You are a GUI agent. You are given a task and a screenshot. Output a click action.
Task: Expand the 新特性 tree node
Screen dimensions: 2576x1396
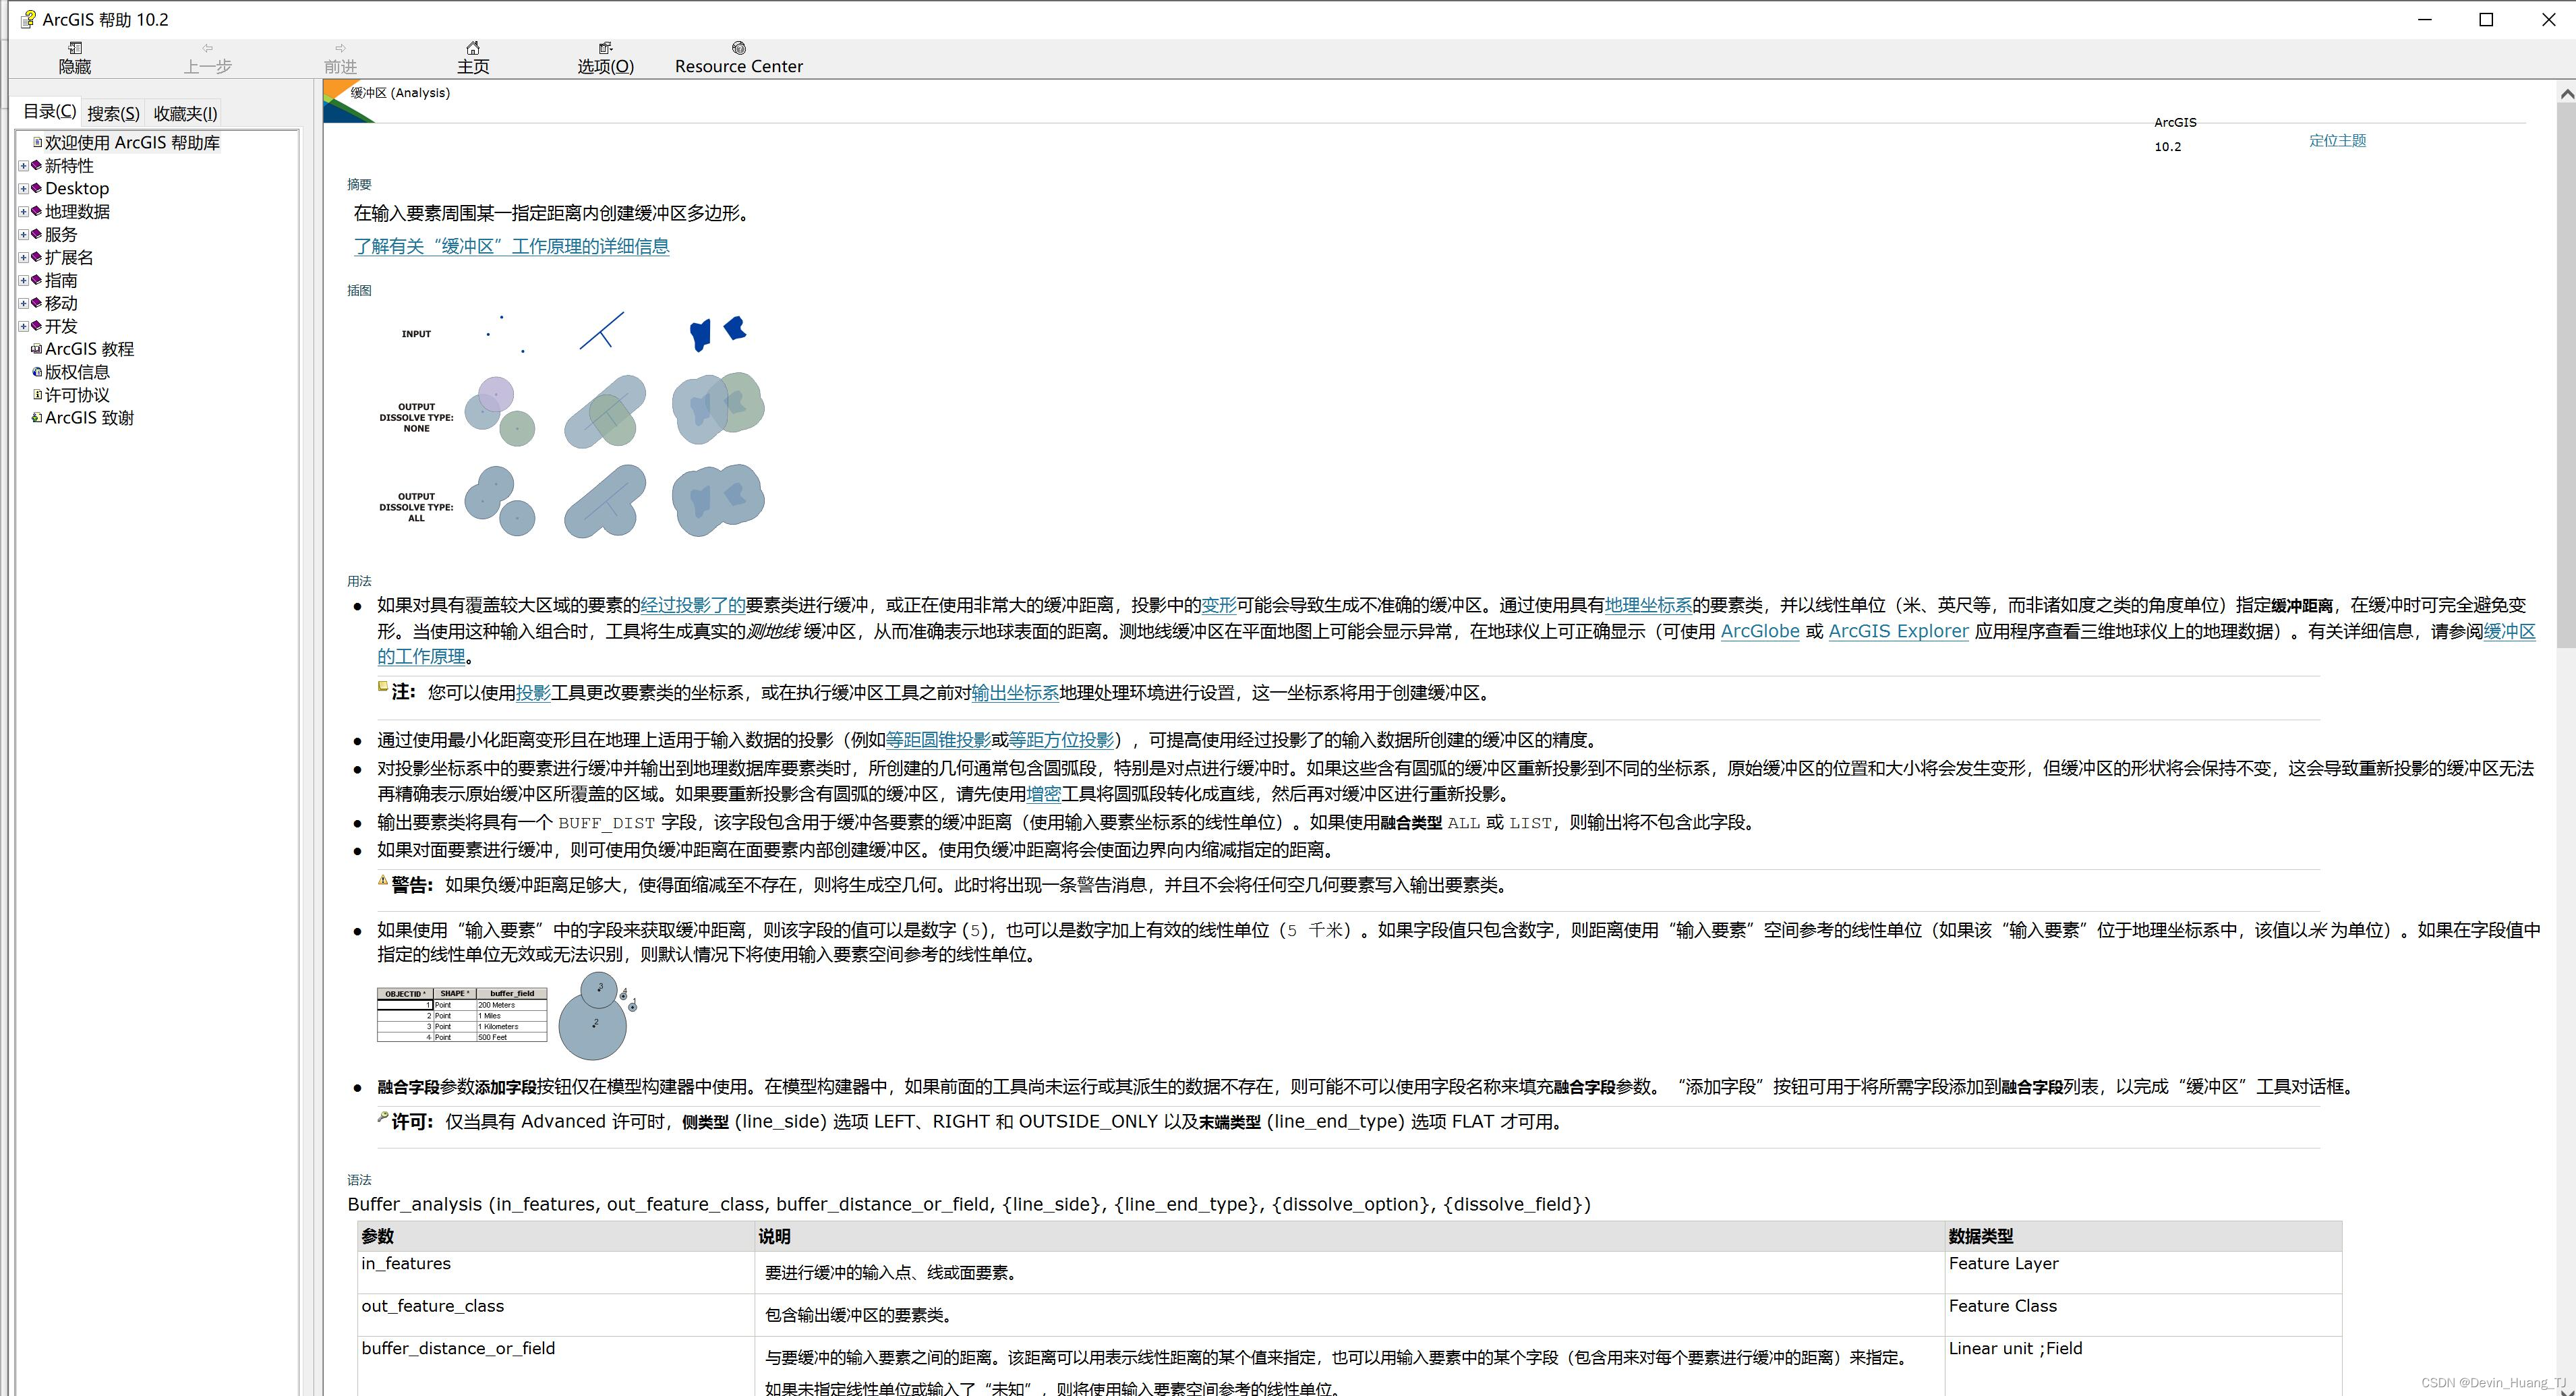23,166
